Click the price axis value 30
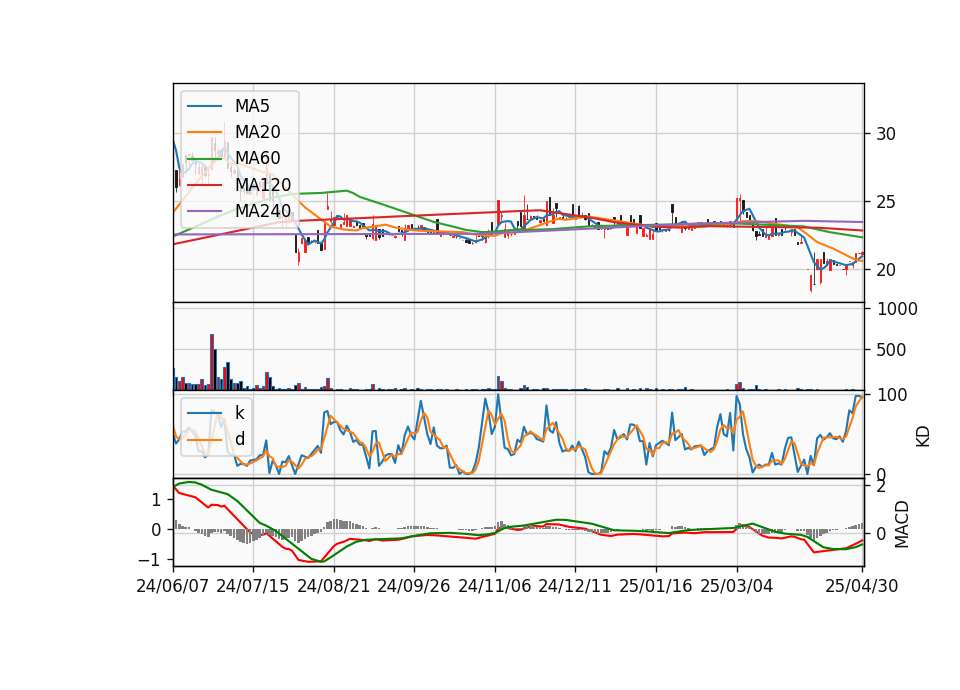This screenshot has width=960, height=690. pos(886,134)
